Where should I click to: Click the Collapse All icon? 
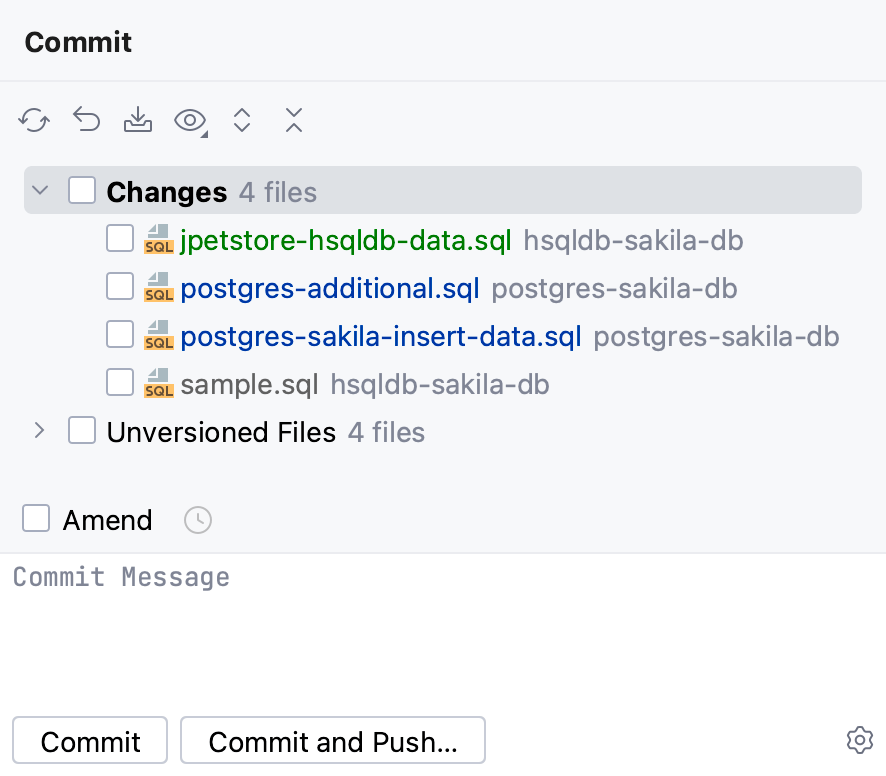293,121
